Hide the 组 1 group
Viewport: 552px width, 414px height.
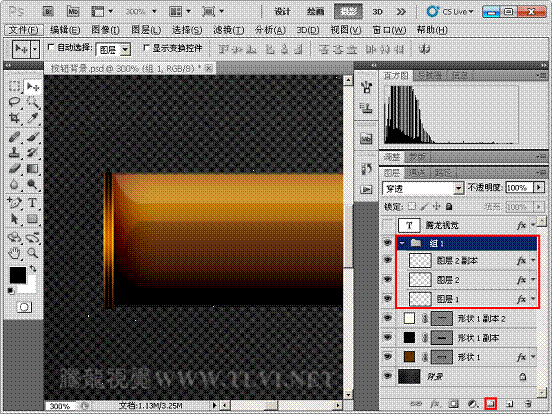pos(388,243)
